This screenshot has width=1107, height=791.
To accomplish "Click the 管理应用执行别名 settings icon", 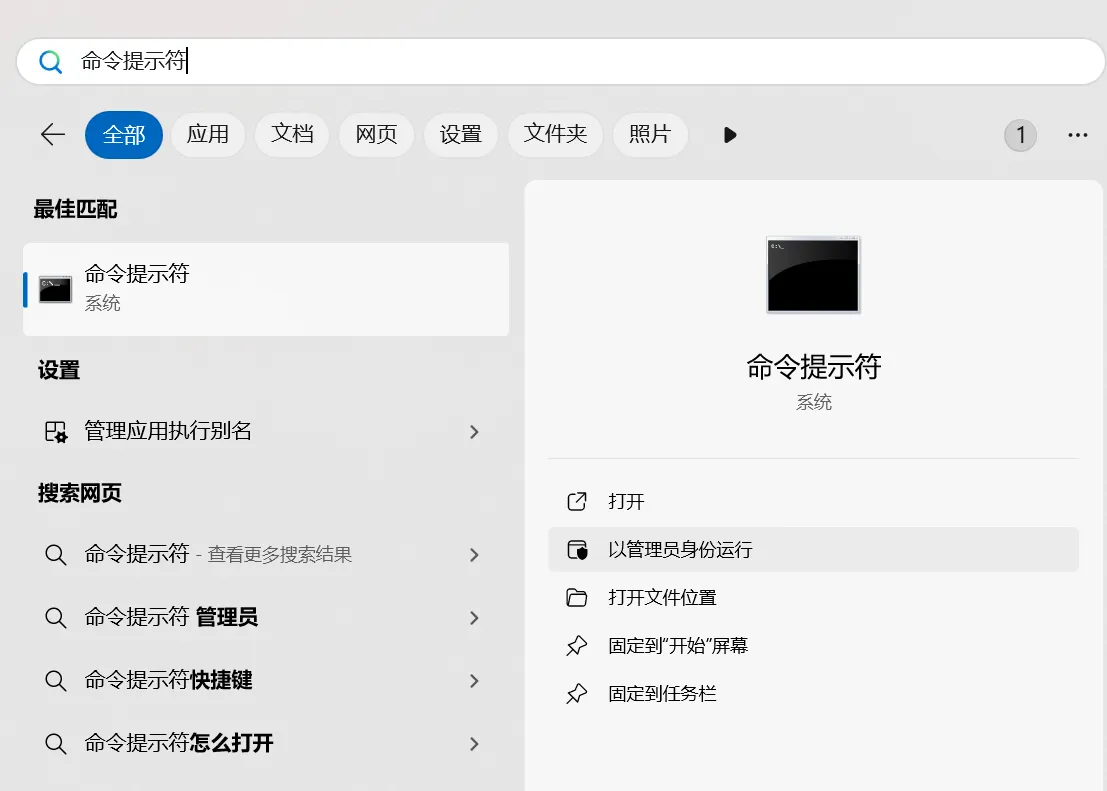I will [56, 432].
